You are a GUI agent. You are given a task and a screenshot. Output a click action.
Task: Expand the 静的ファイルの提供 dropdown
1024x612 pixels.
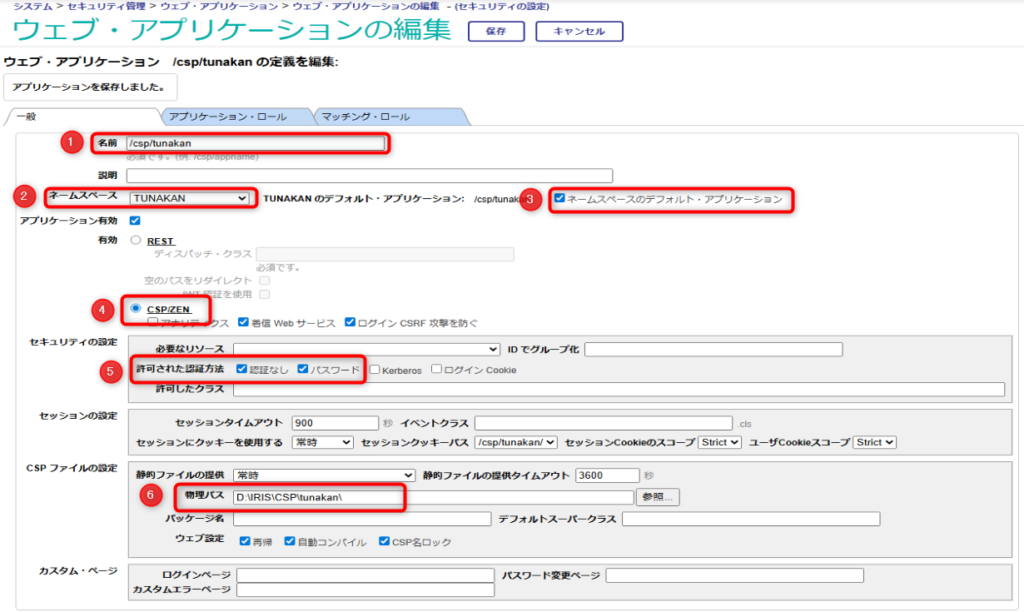click(324, 475)
